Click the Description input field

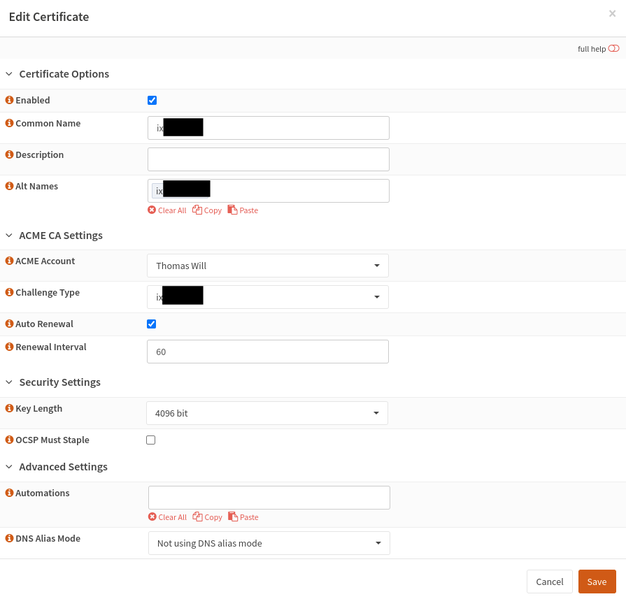pos(268,159)
